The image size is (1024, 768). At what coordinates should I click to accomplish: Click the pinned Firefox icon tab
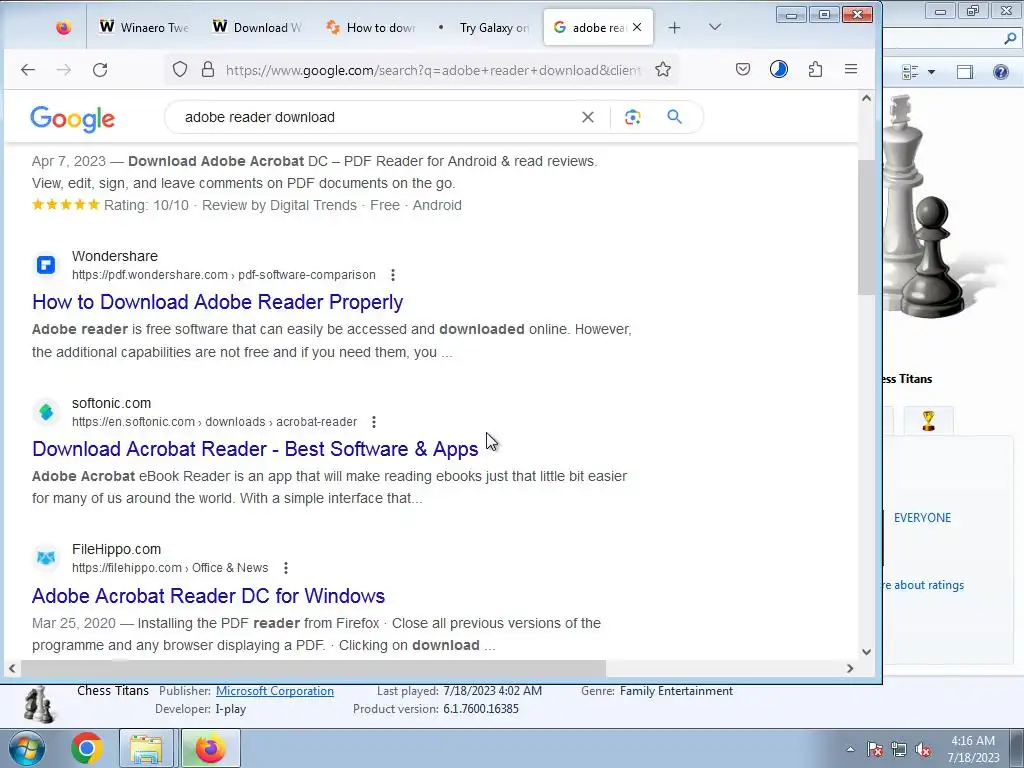63,27
